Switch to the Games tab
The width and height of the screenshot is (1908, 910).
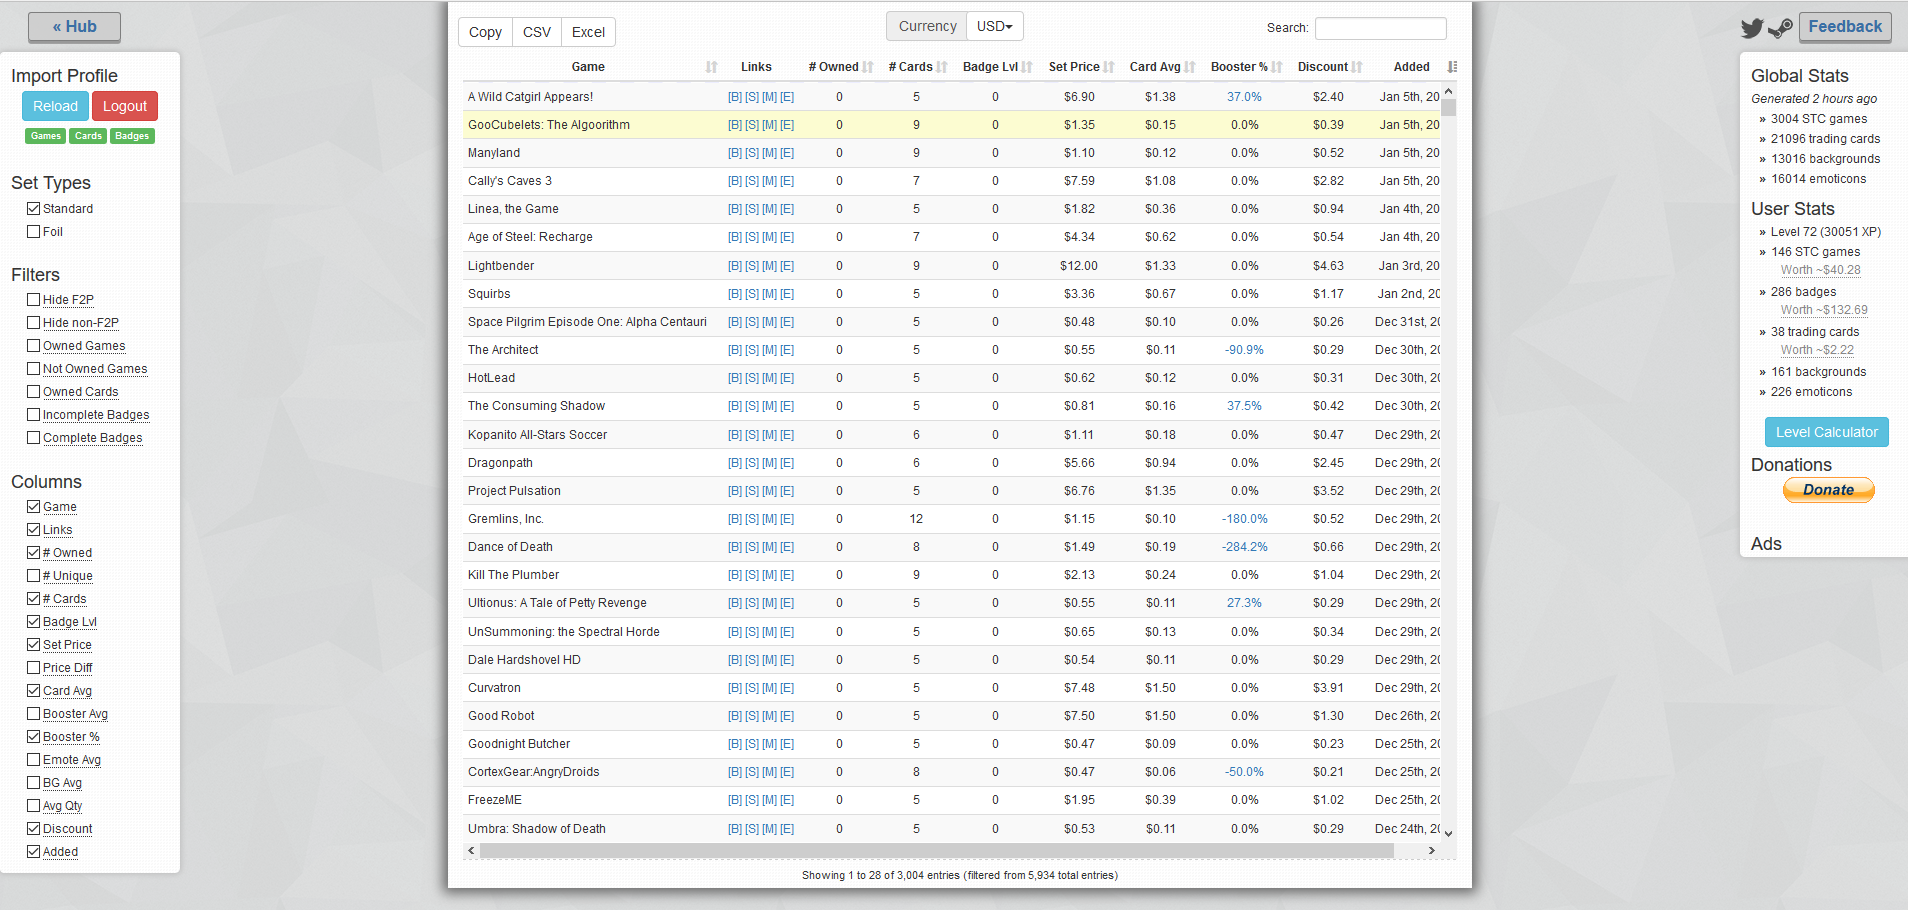coord(46,136)
